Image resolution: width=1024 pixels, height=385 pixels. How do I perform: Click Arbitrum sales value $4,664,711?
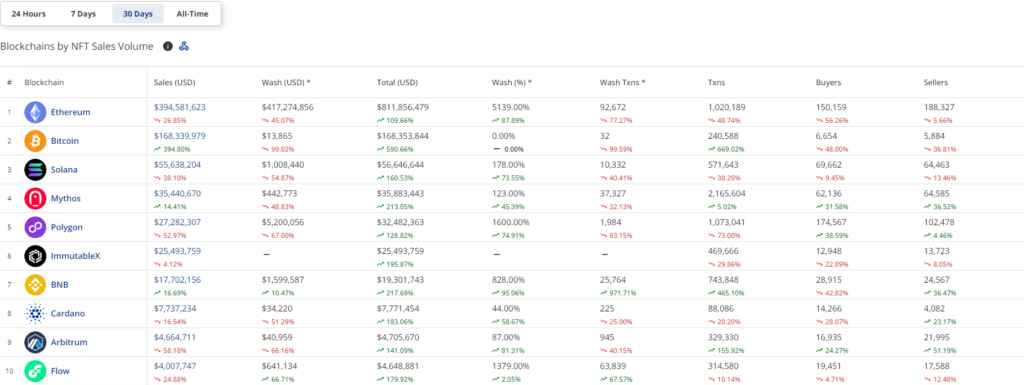tap(175, 337)
